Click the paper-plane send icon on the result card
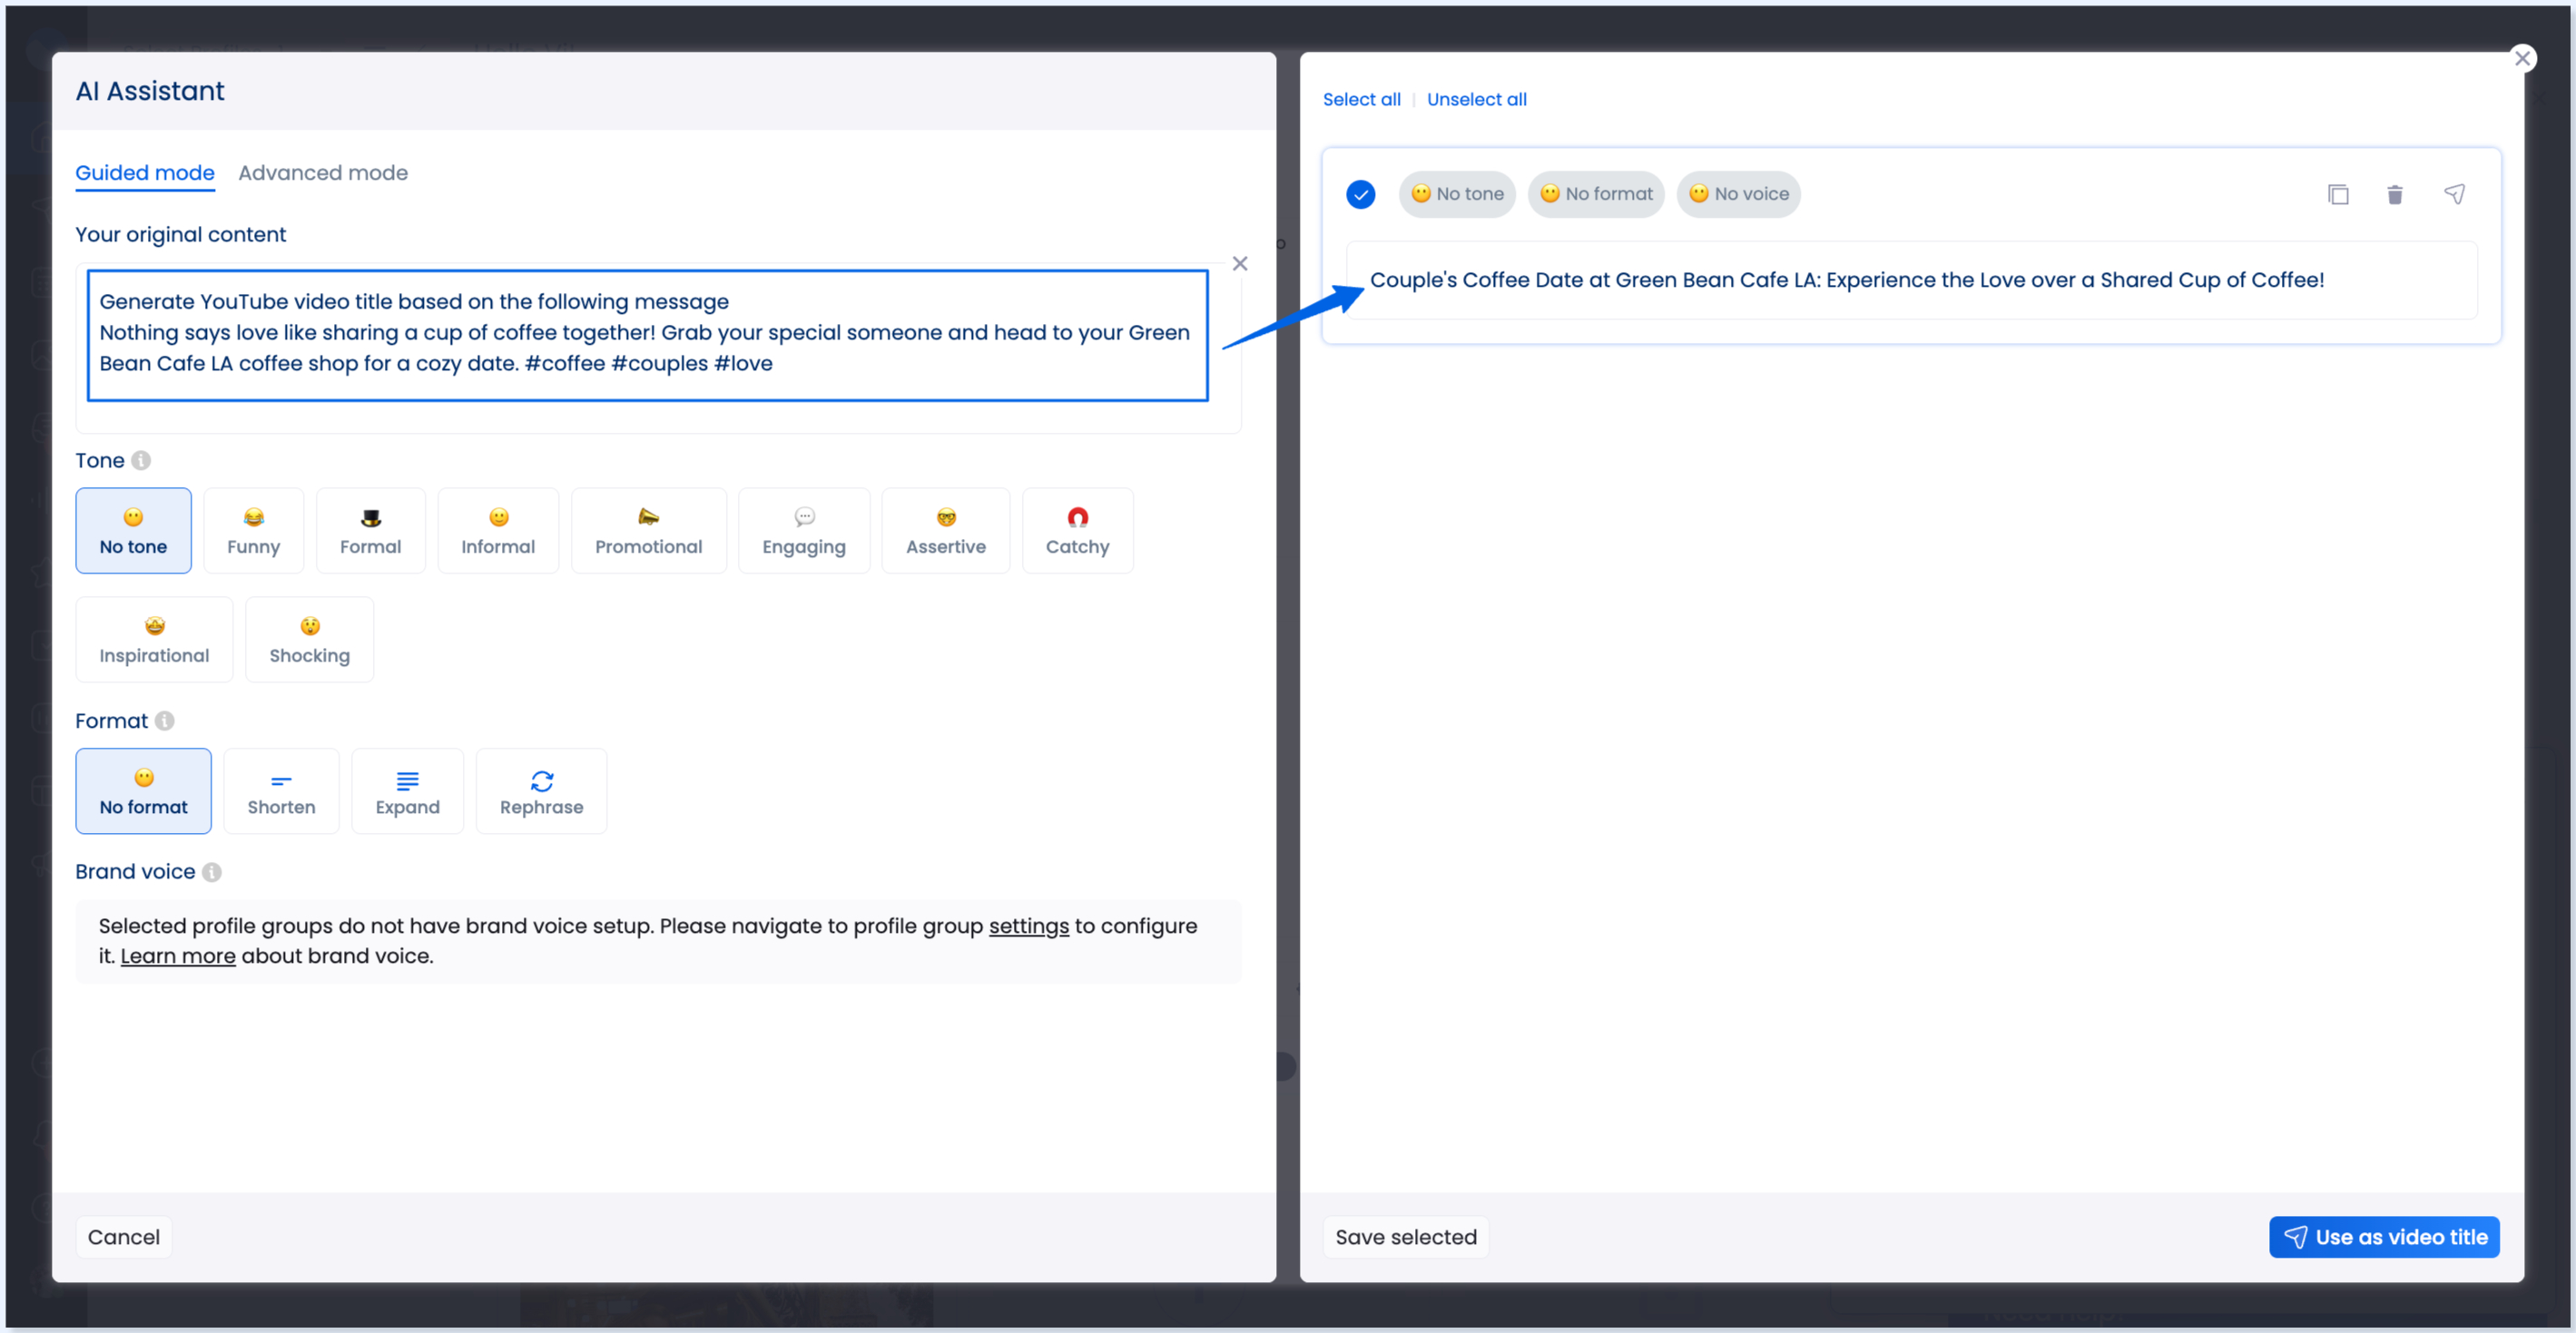 tap(2454, 194)
